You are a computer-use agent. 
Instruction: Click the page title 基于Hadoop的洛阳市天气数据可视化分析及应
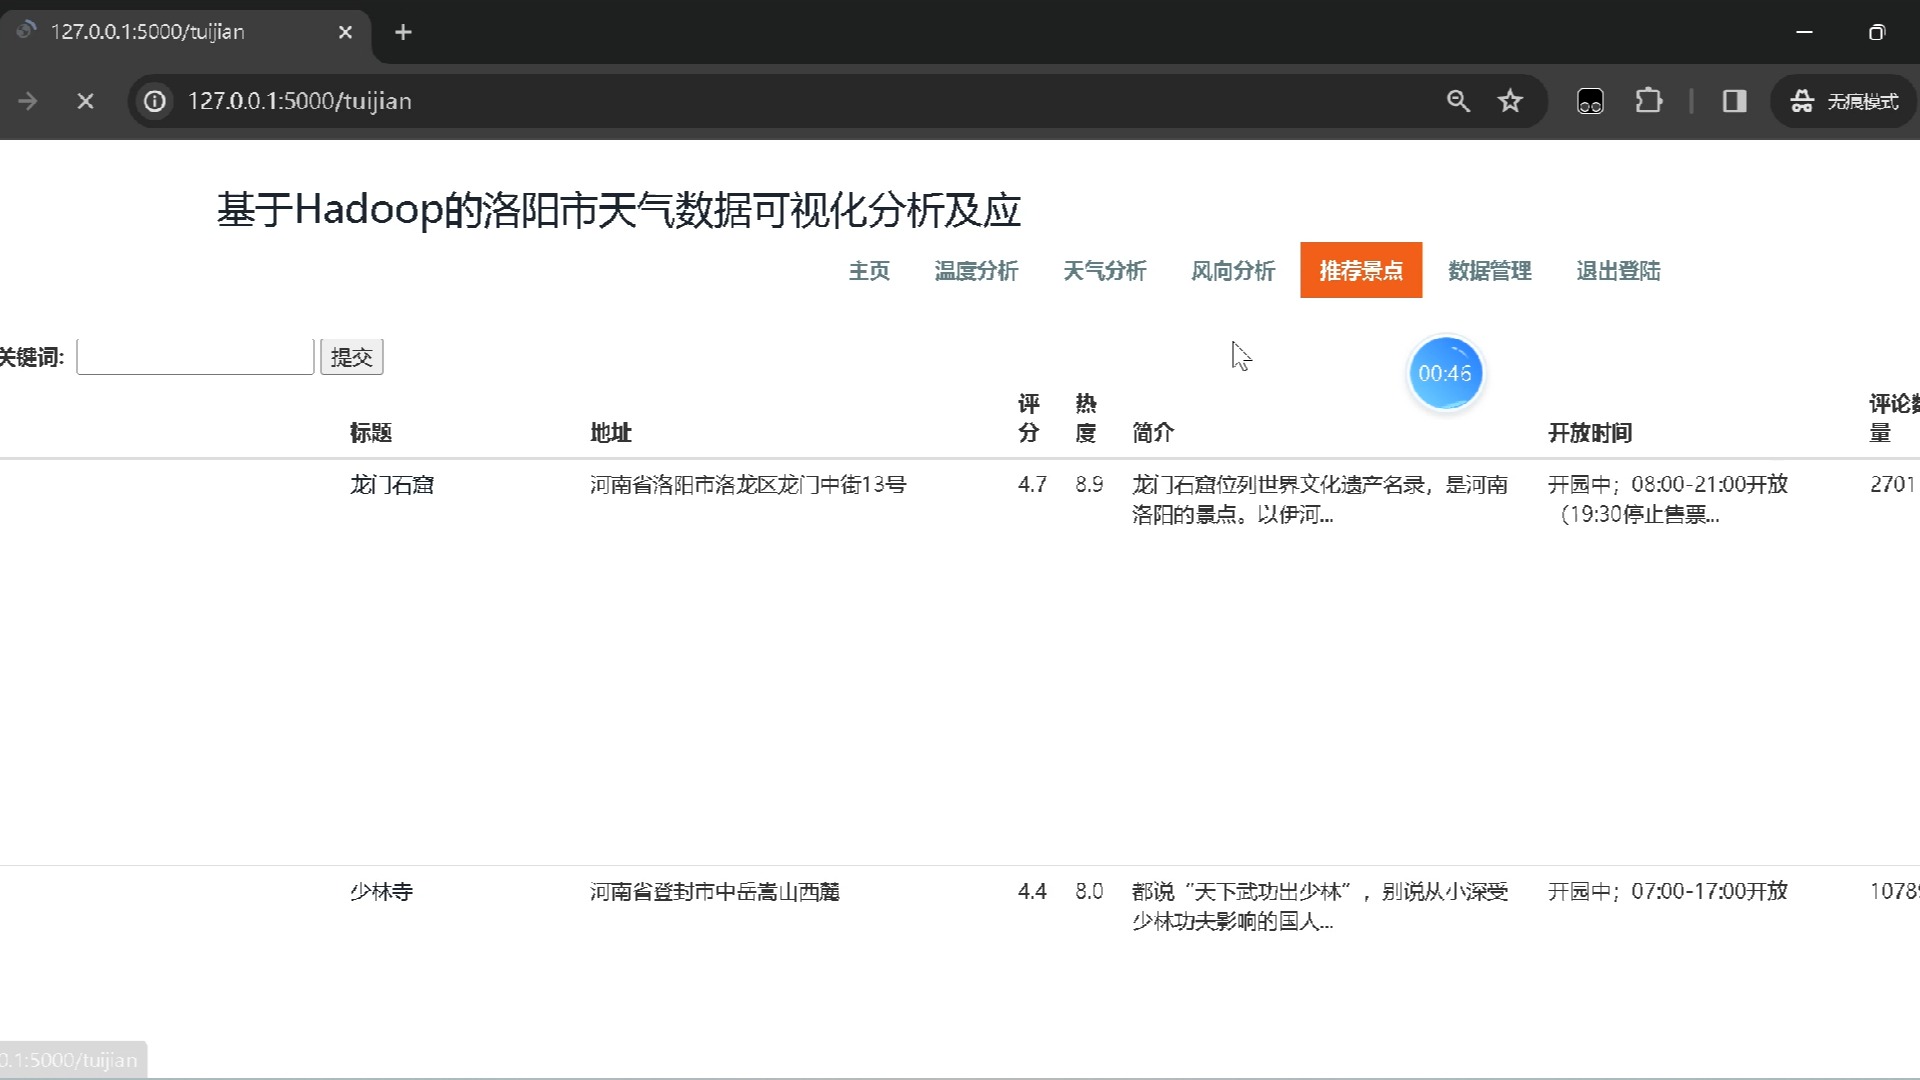click(619, 210)
